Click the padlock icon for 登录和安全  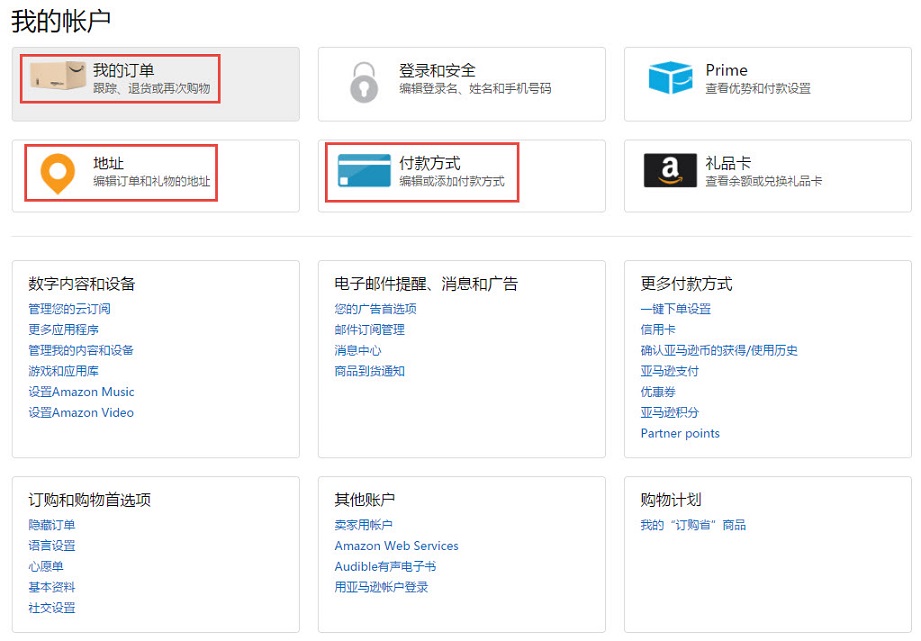(x=364, y=82)
